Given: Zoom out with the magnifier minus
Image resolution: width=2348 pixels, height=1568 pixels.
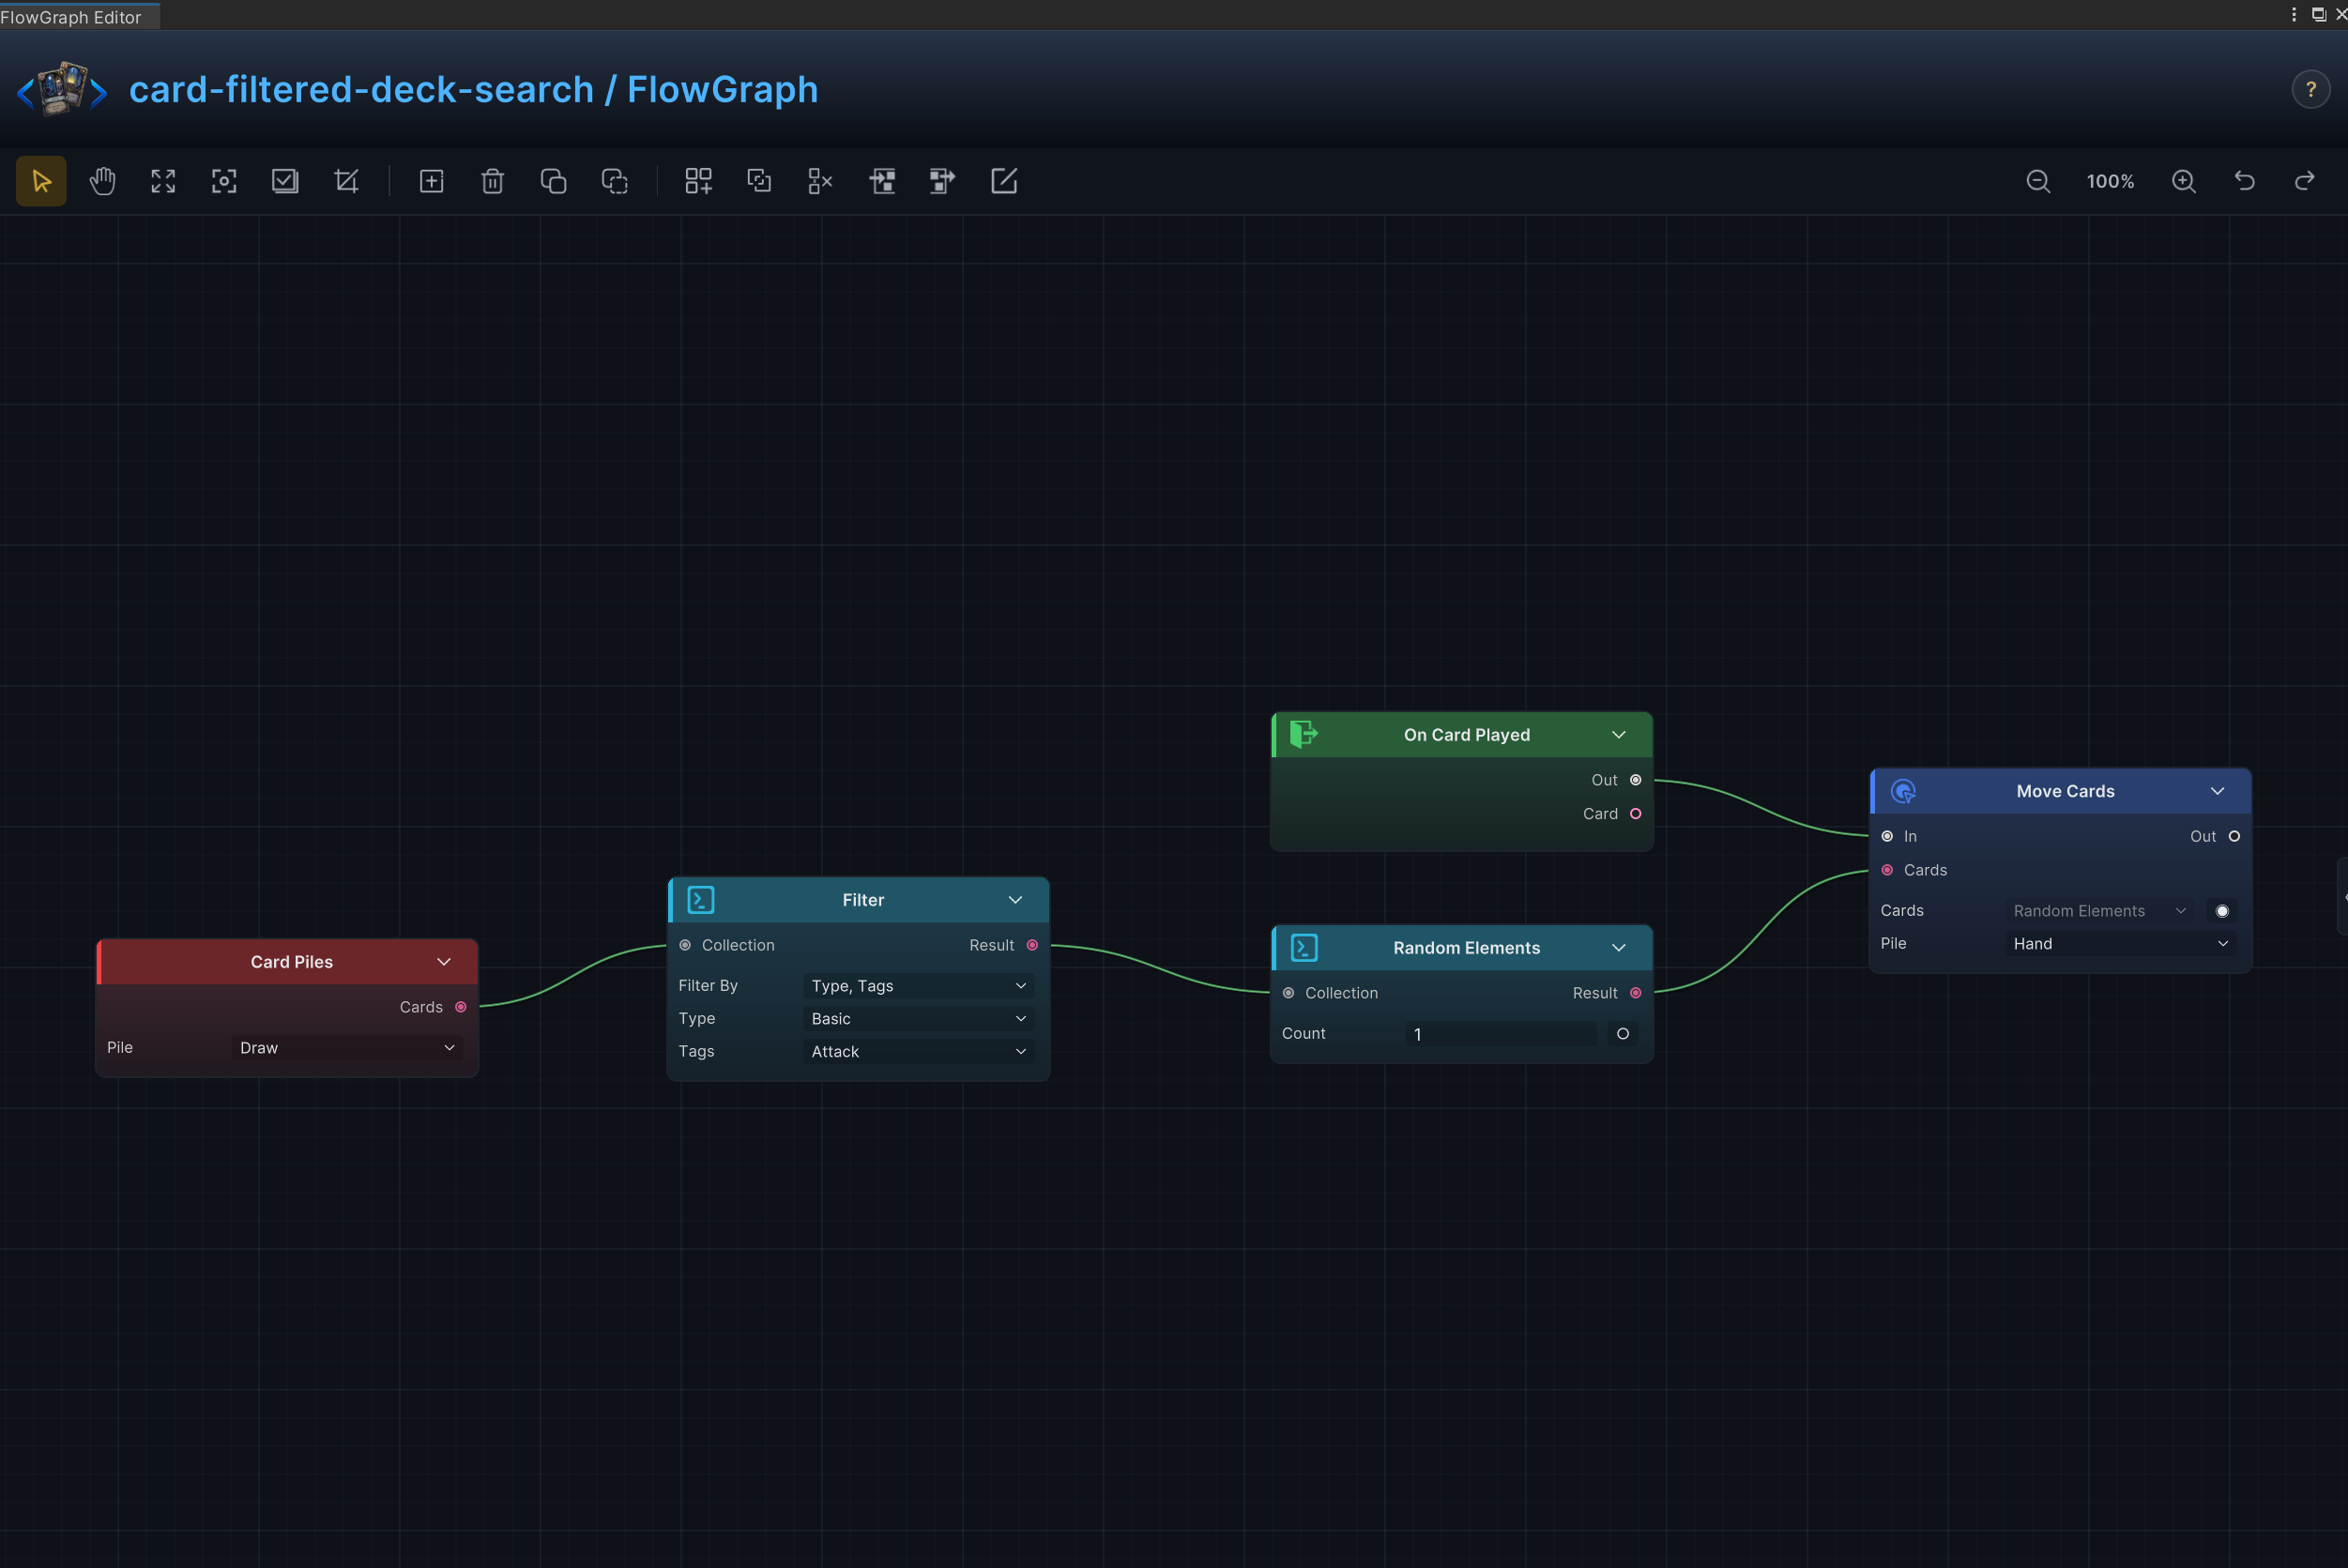Looking at the screenshot, I should pos(2037,181).
